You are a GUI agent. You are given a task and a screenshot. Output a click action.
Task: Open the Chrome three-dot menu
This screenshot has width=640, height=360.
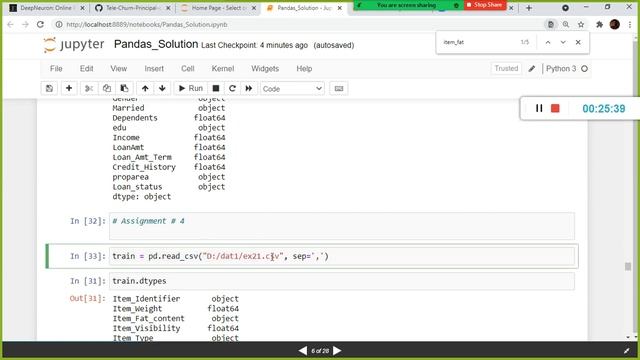pos(630,24)
